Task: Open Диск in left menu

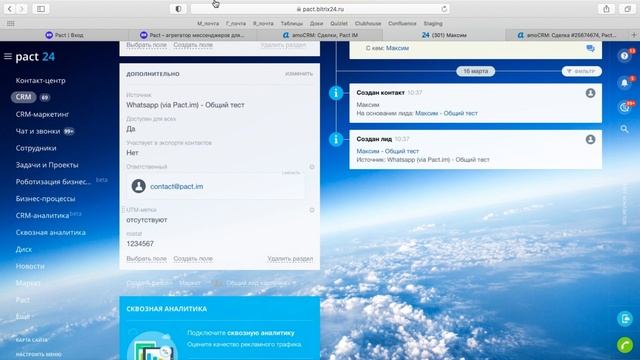Action: [24, 249]
